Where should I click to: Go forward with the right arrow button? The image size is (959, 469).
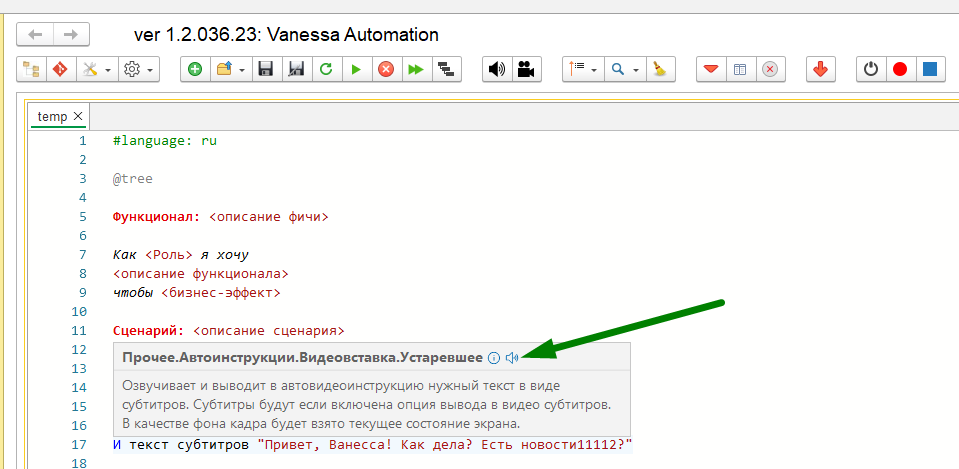(72, 34)
